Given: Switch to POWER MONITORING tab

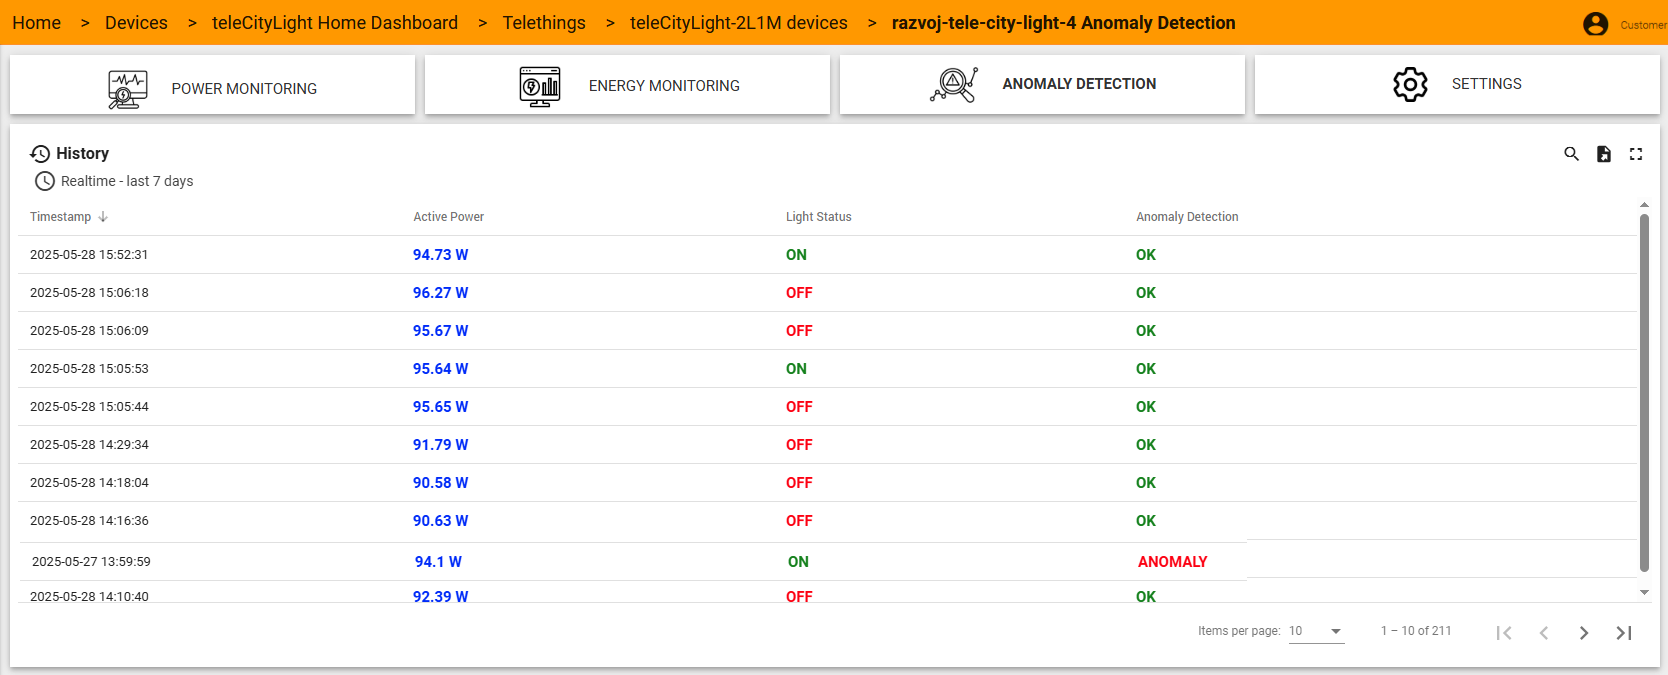Looking at the screenshot, I should pyautogui.click(x=212, y=85).
